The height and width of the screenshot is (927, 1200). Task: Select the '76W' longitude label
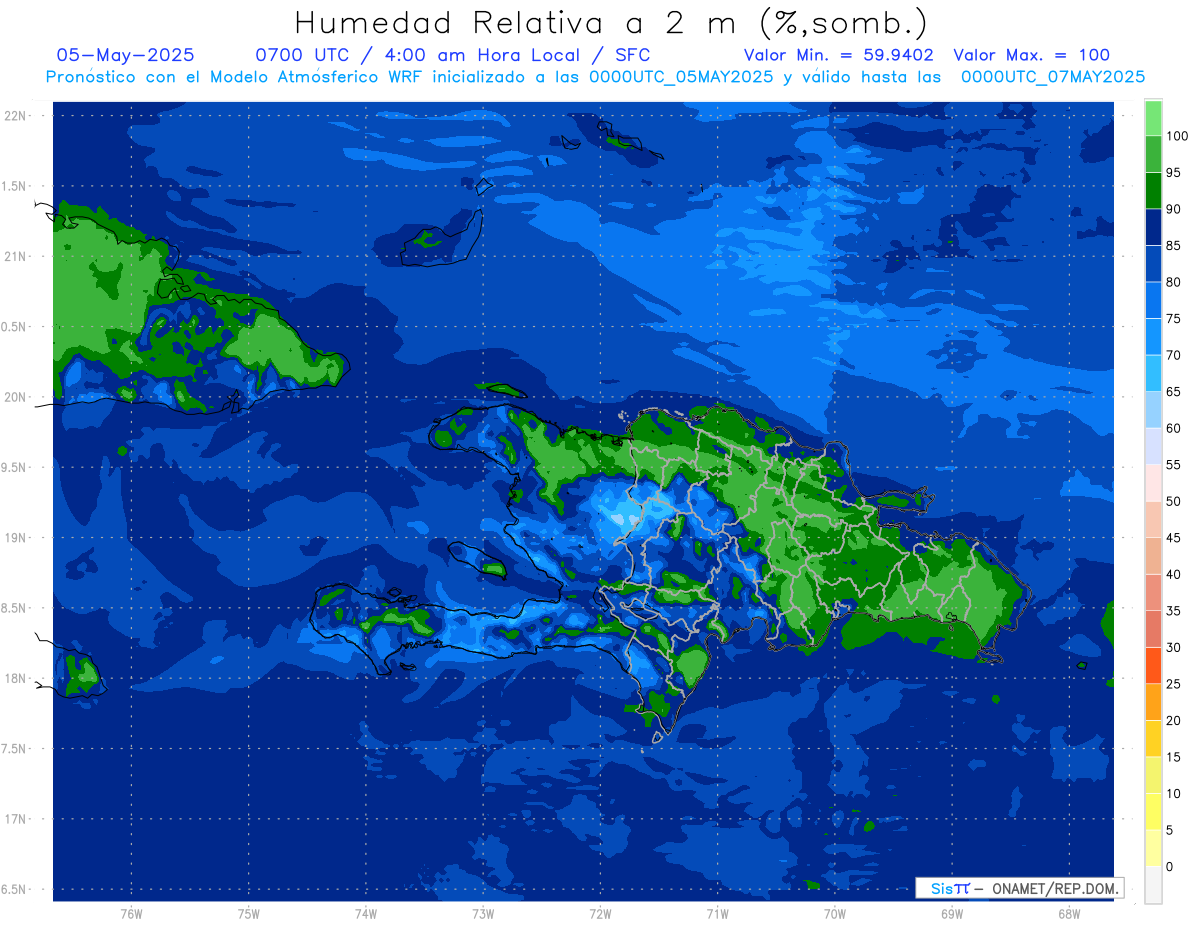(x=131, y=914)
